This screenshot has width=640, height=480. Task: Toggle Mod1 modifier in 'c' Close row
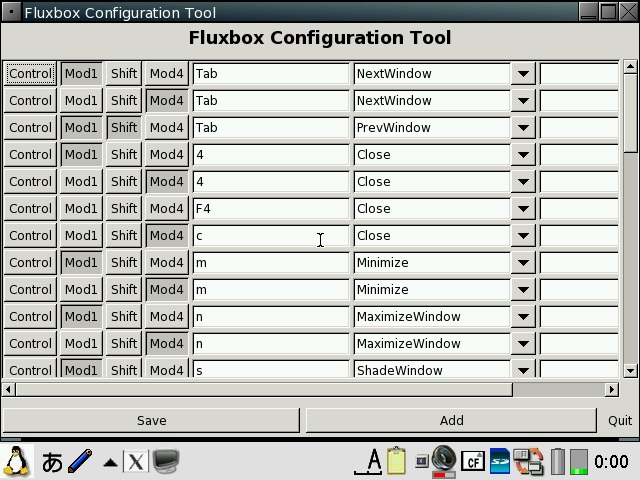click(82, 236)
